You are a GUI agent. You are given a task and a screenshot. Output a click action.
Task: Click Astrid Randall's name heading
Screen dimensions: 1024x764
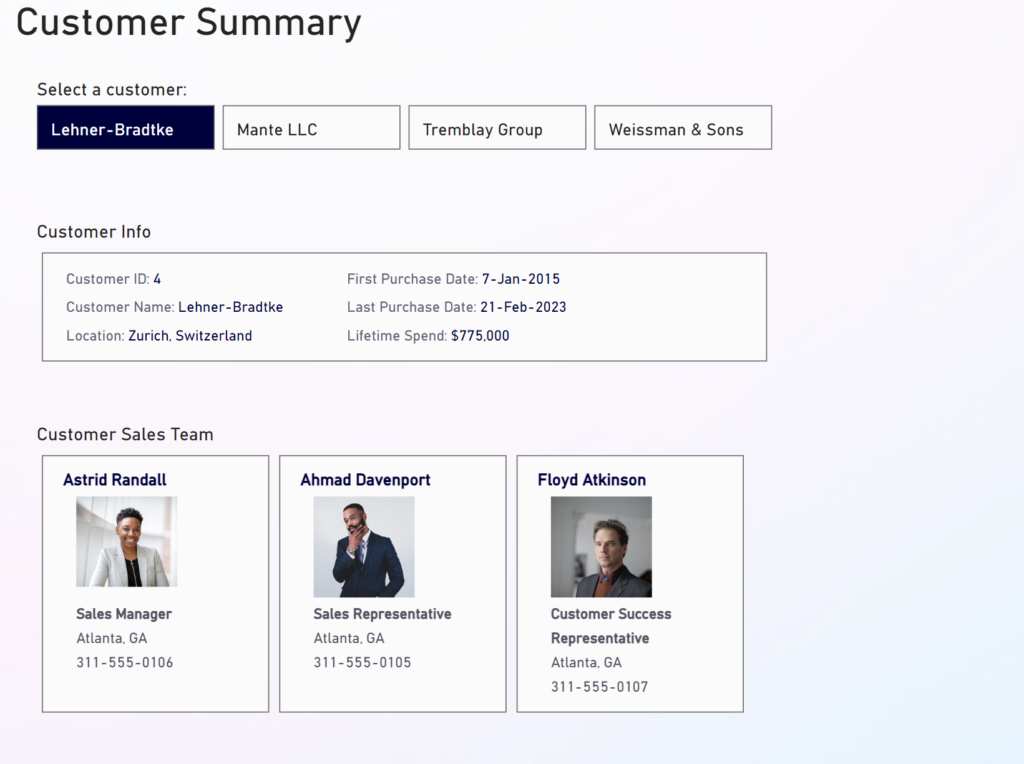[x=115, y=480]
